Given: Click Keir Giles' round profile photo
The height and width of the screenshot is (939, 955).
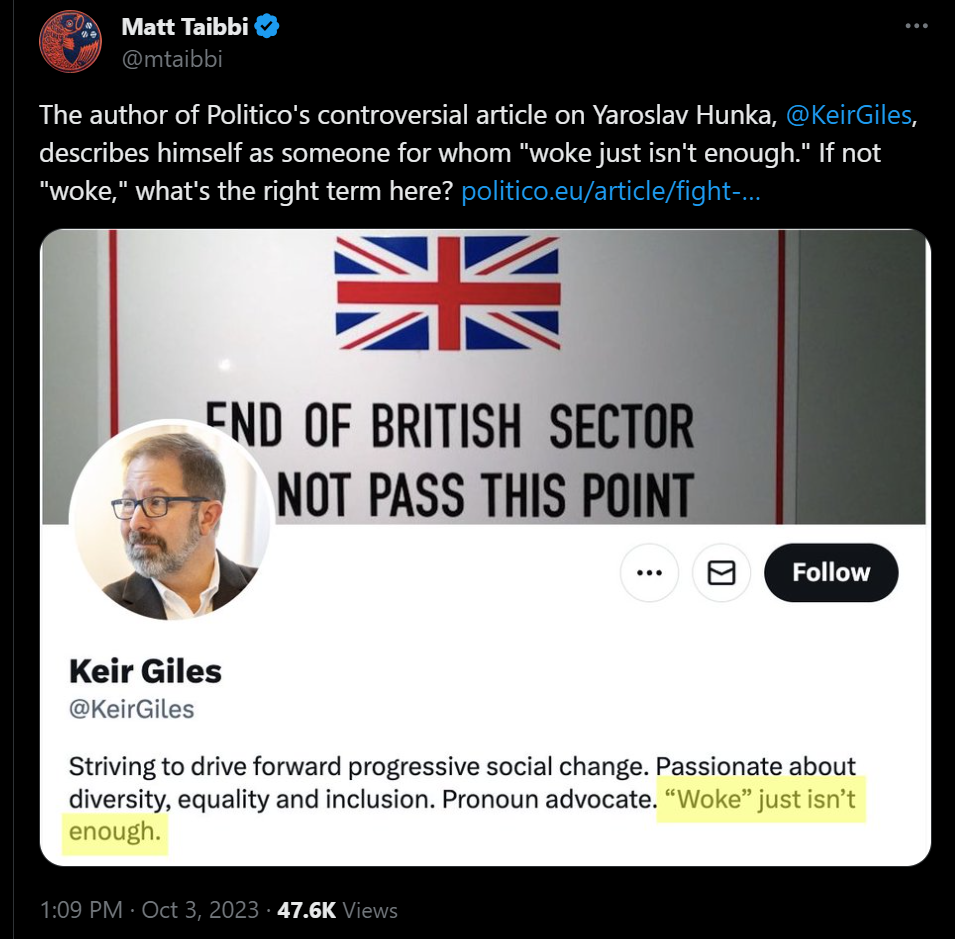Looking at the screenshot, I should [171, 520].
